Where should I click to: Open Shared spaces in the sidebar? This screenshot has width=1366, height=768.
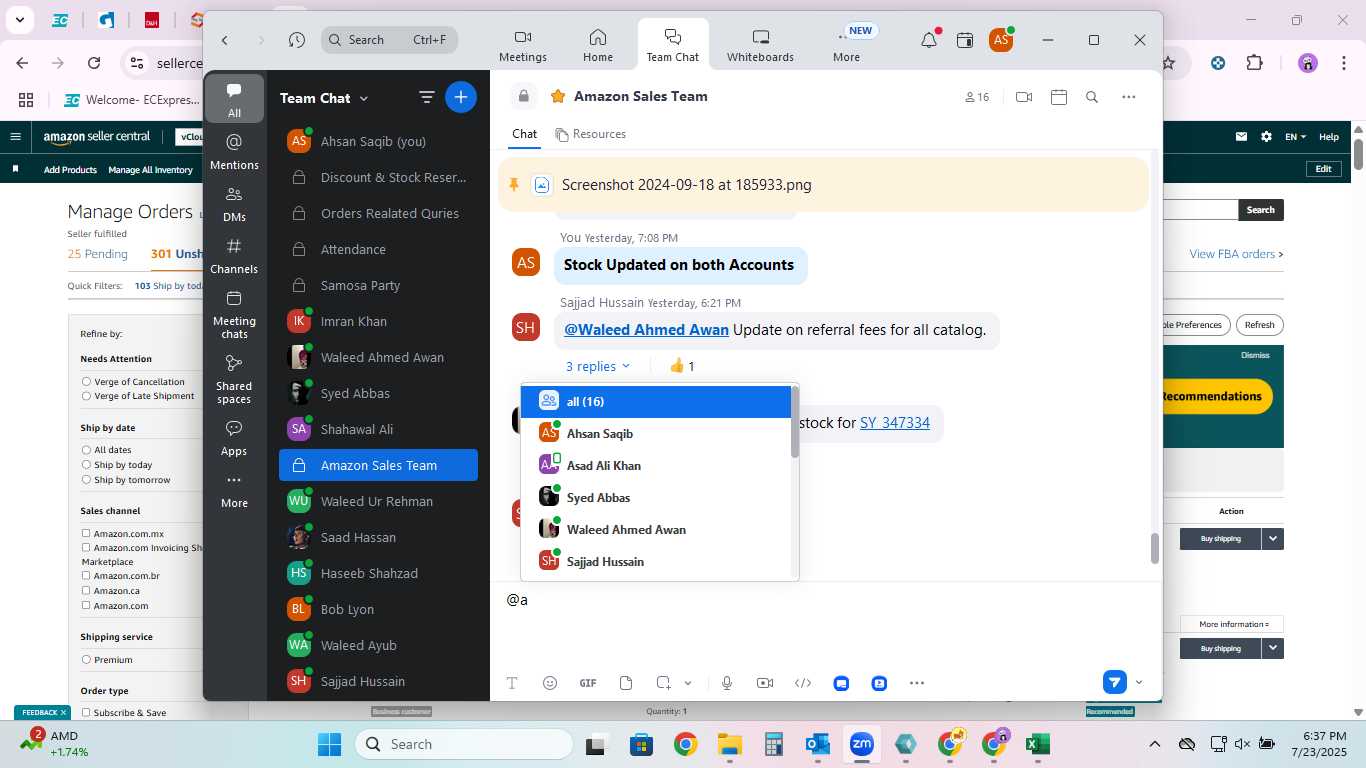pos(234,379)
